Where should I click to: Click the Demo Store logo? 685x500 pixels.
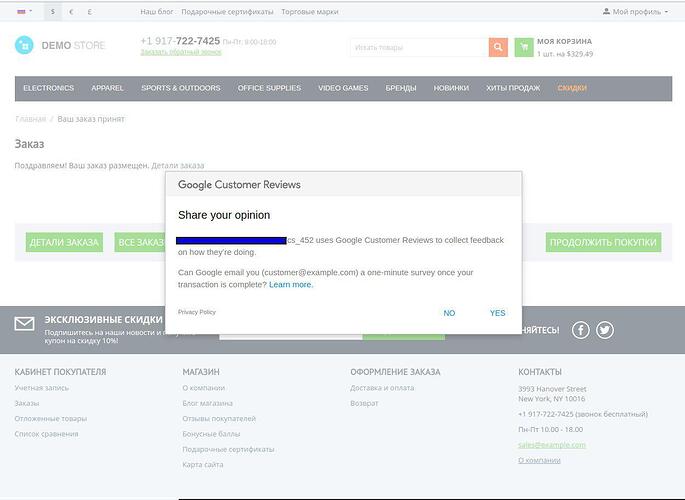click(x=60, y=45)
